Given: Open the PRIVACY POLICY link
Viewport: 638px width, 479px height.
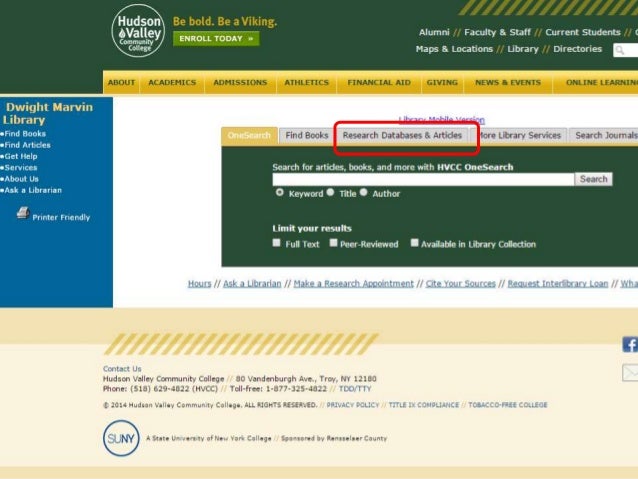Looking at the screenshot, I should 353,405.
